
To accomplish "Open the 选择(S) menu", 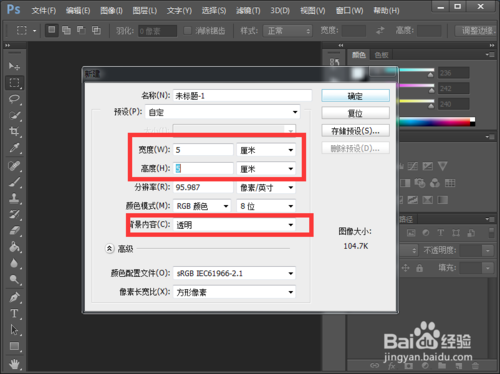I will coord(214,11).
